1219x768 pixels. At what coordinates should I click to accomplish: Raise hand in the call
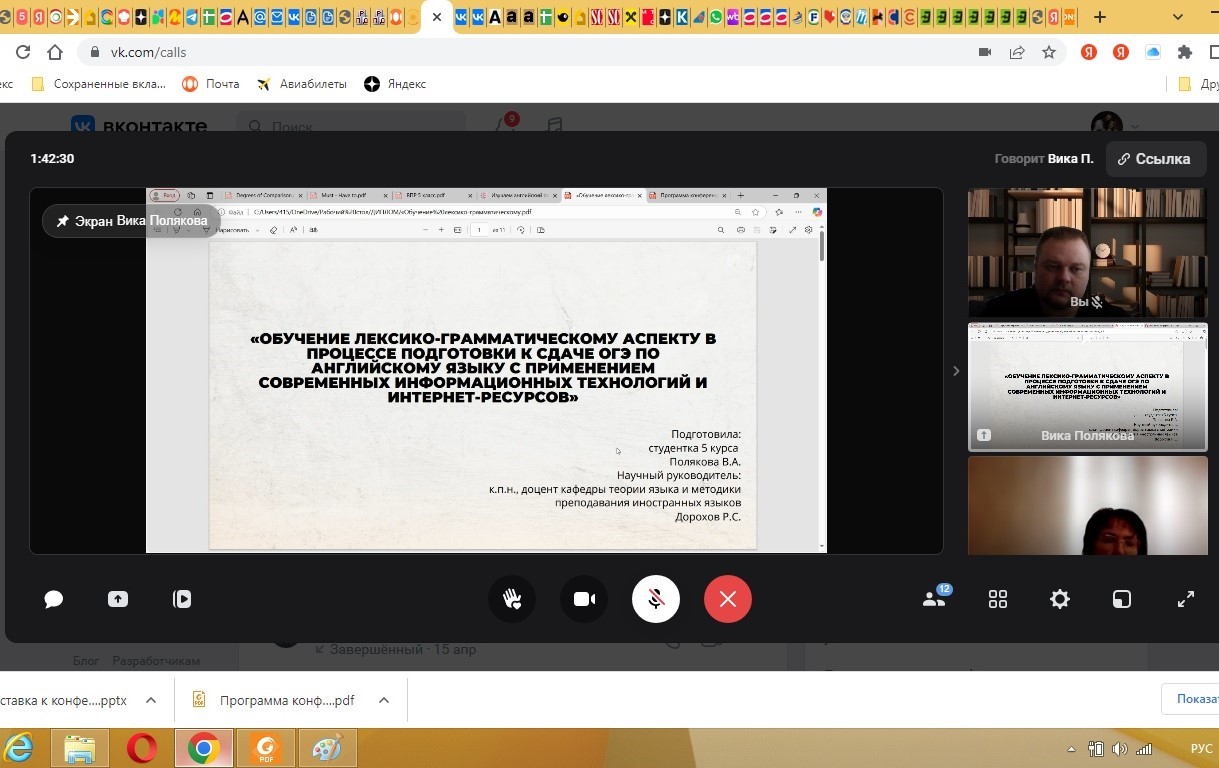coord(512,599)
